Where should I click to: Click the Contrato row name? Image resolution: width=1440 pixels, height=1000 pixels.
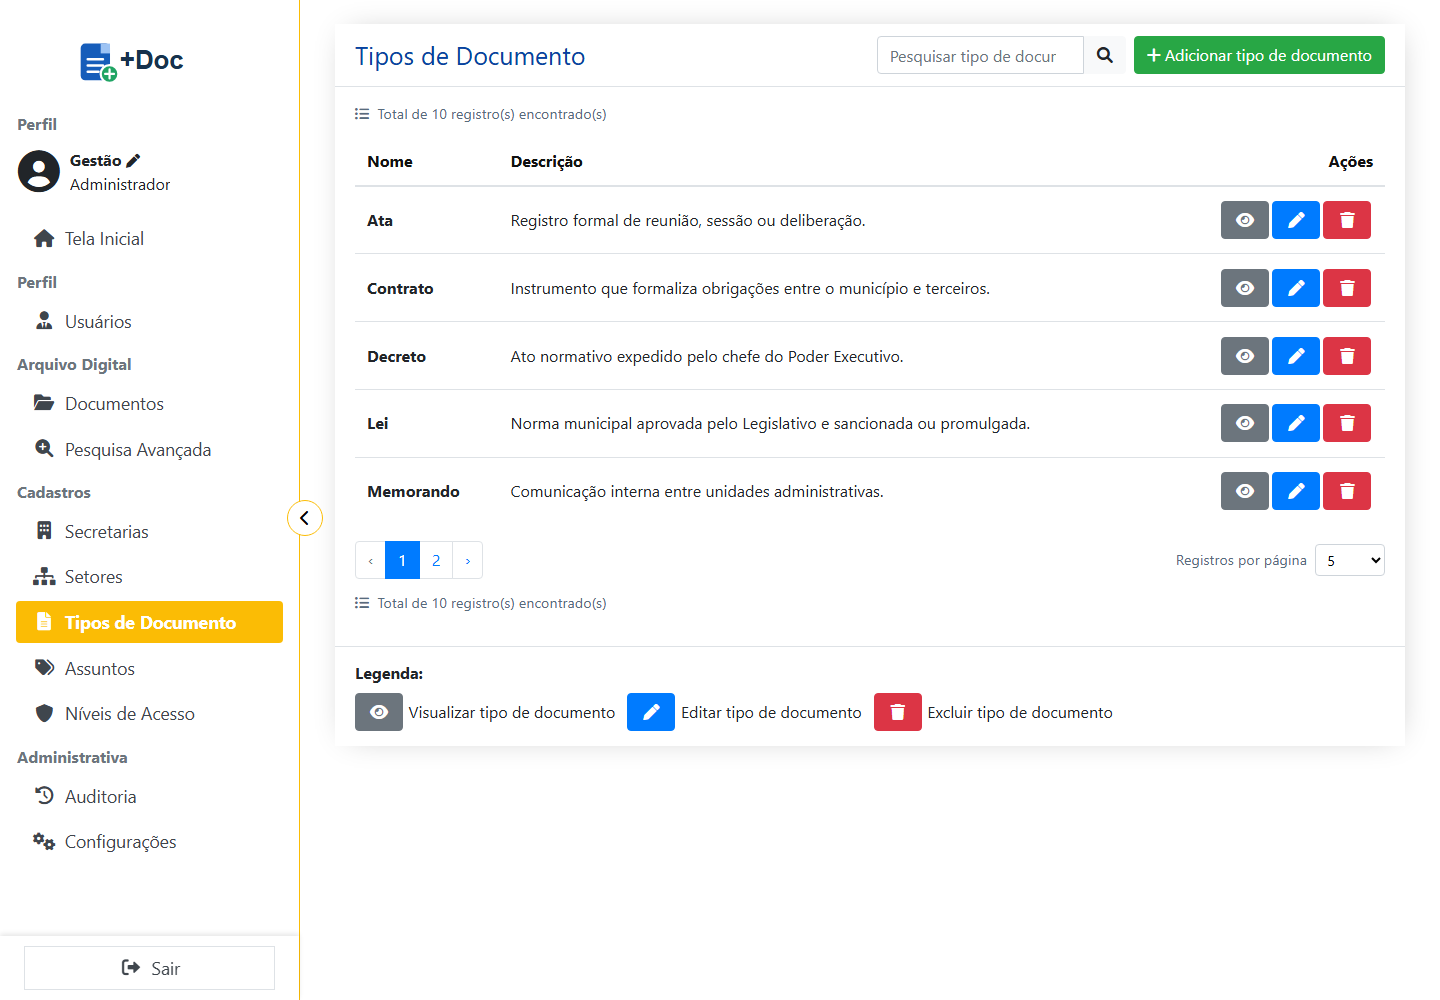coord(400,289)
